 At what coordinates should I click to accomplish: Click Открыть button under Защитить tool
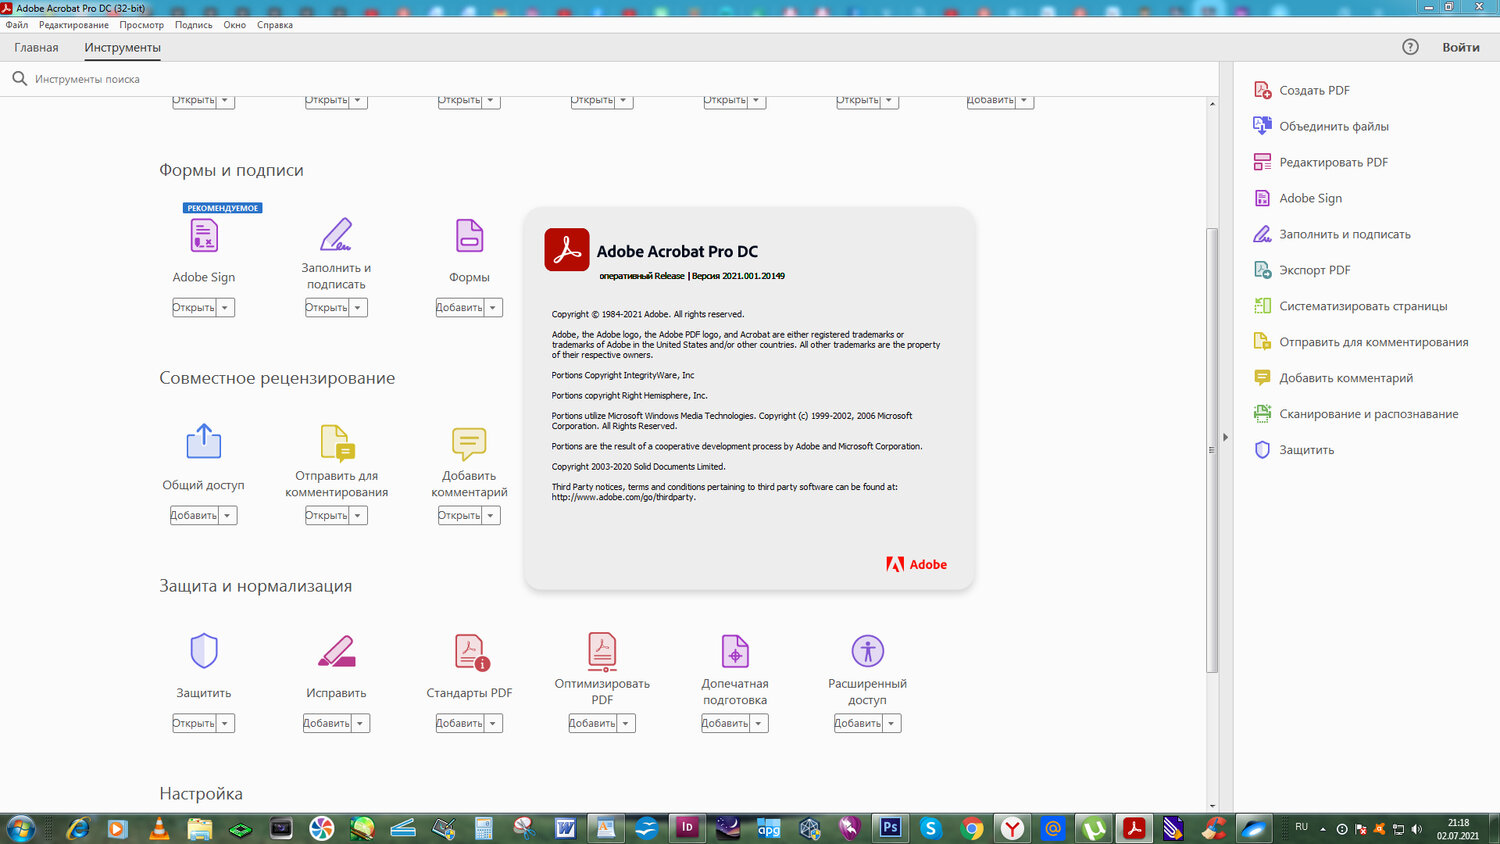click(194, 723)
